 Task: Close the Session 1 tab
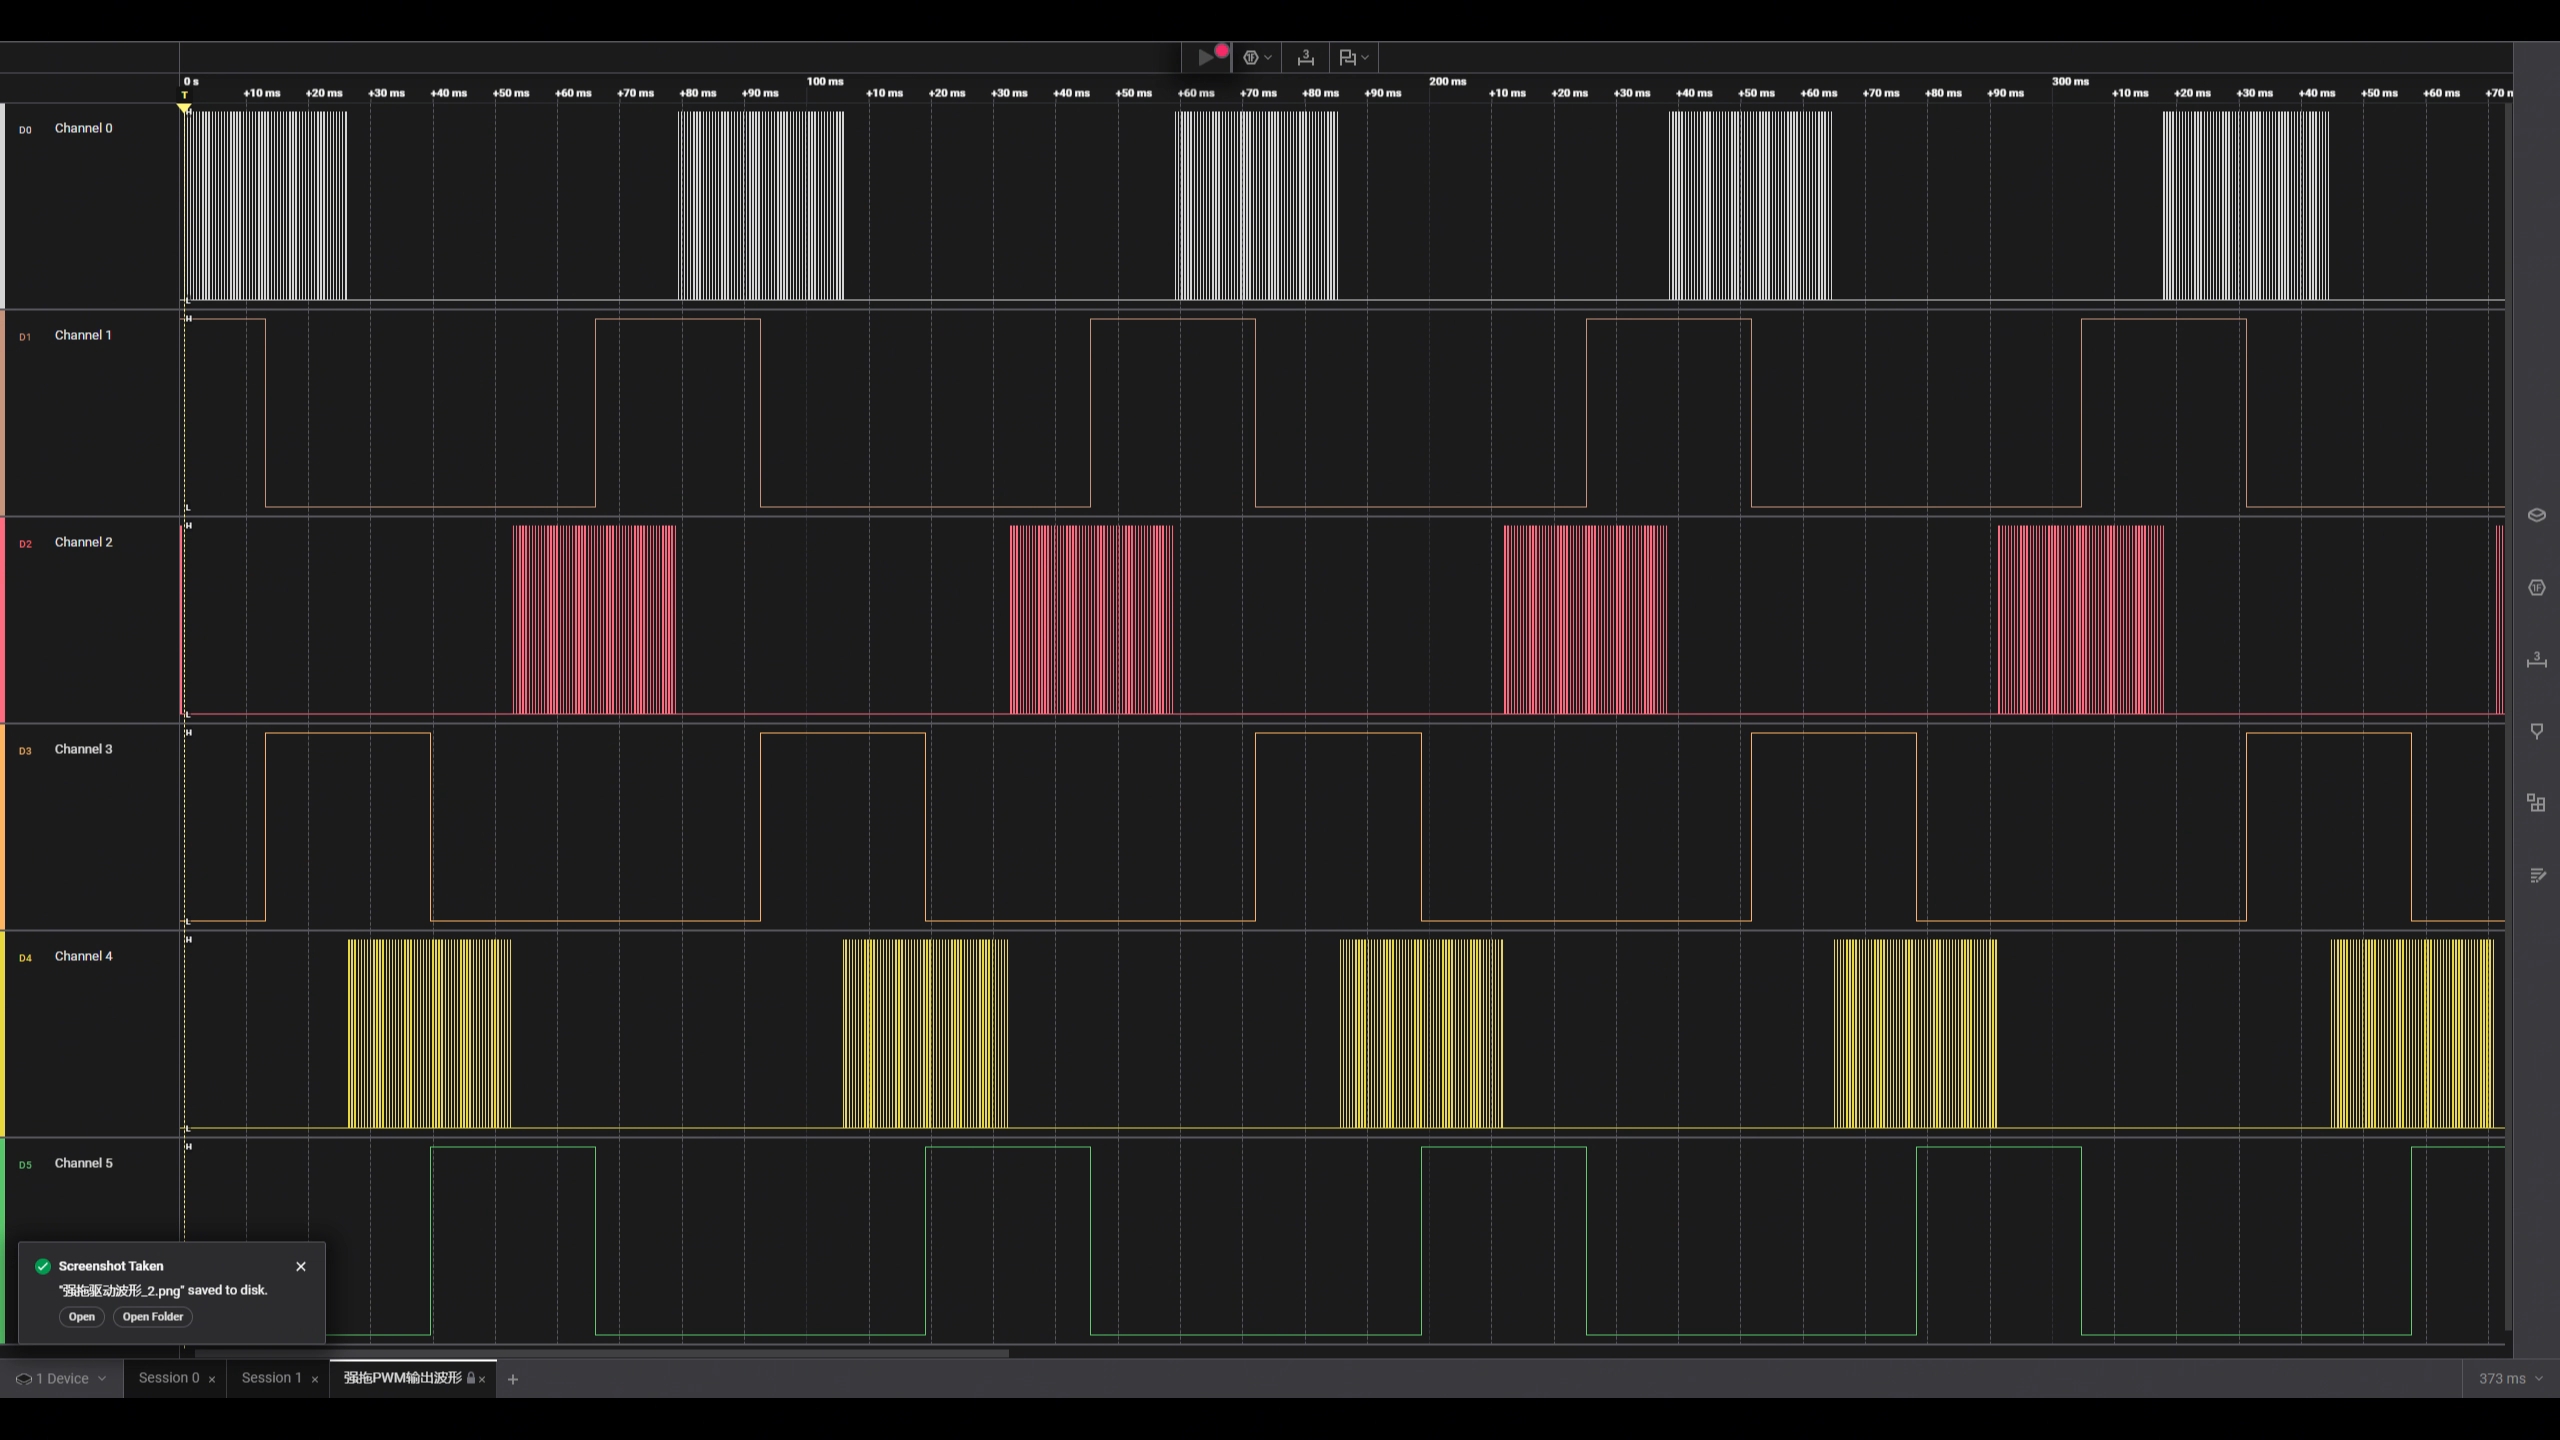tap(315, 1380)
